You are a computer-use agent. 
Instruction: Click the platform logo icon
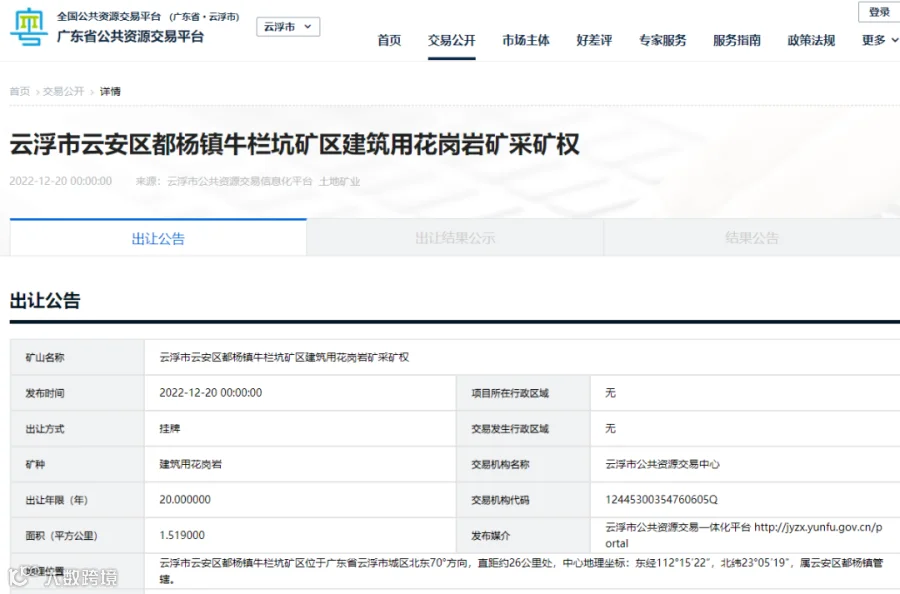(x=29, y=27)
